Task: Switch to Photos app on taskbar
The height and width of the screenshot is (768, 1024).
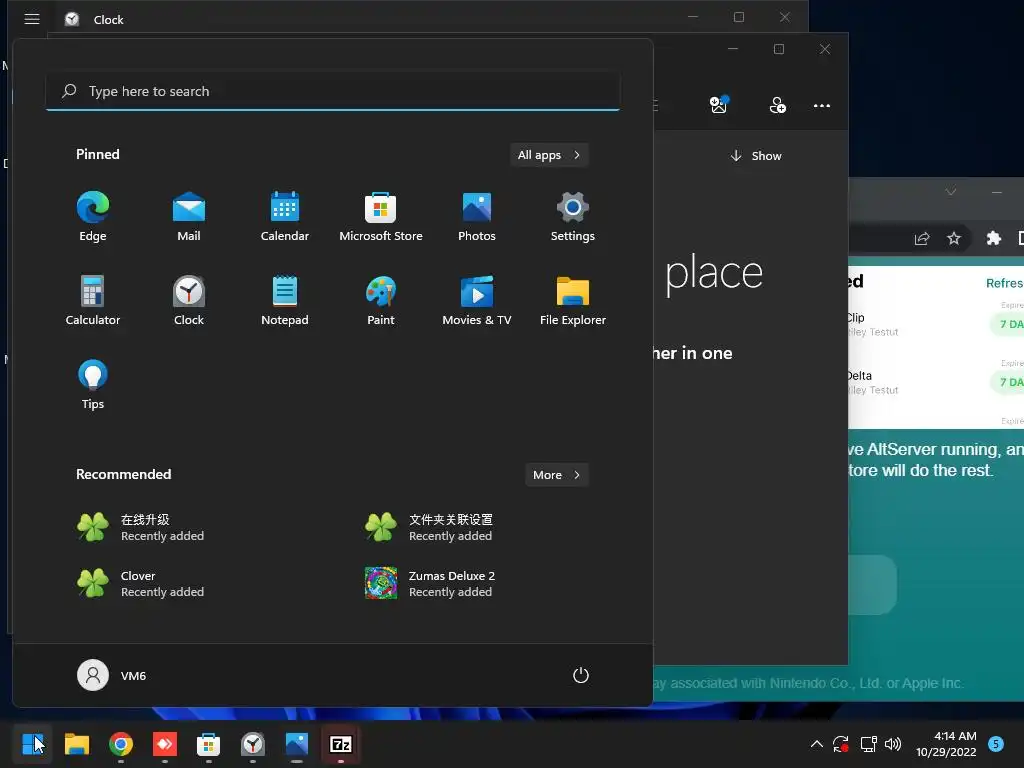Action: pos(296,744)
